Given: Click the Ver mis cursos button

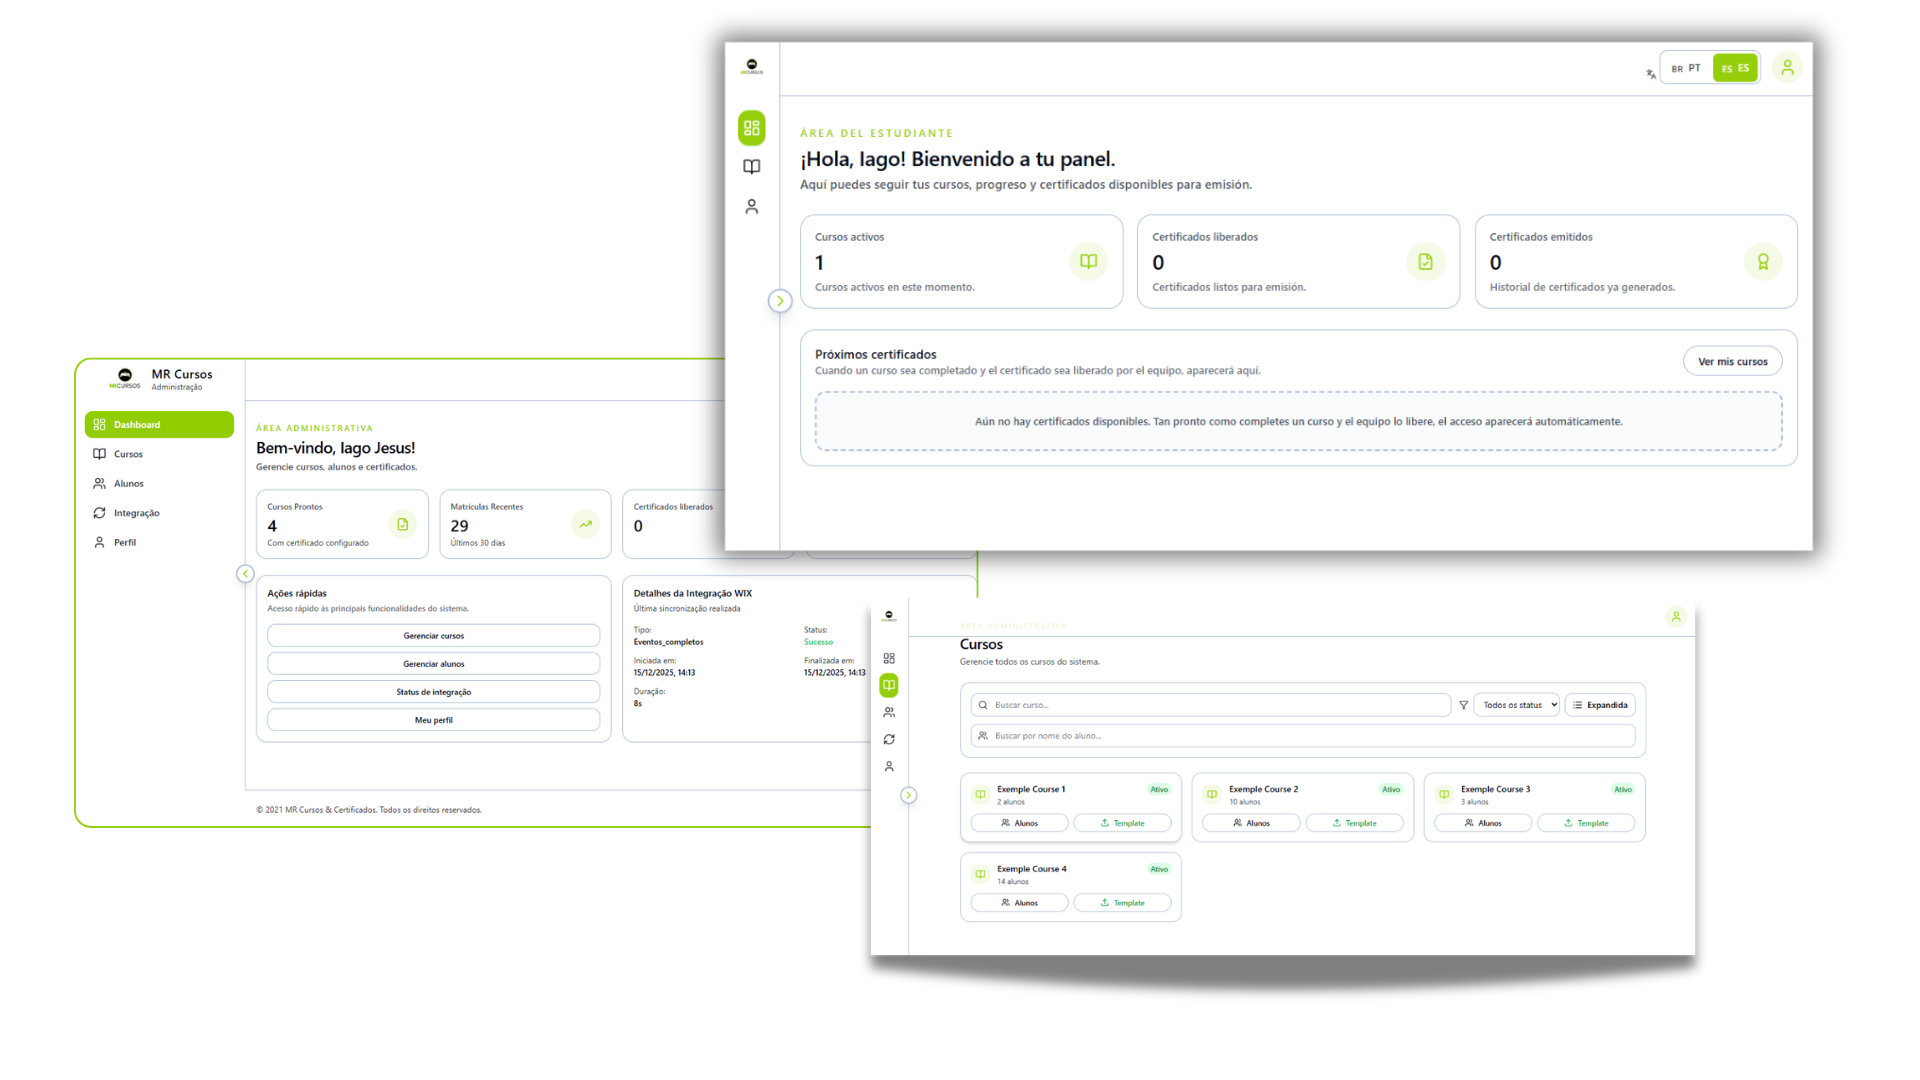Looking at the screenshot, I should click(1732, 362).
